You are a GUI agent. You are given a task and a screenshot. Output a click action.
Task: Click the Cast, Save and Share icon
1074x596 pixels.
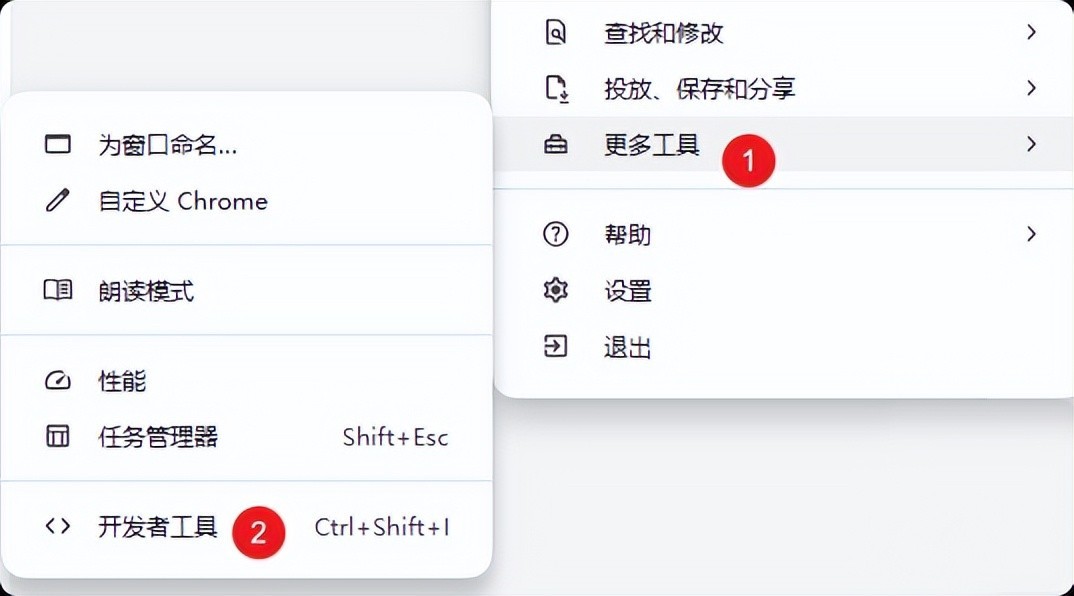(x=555, y=89)
